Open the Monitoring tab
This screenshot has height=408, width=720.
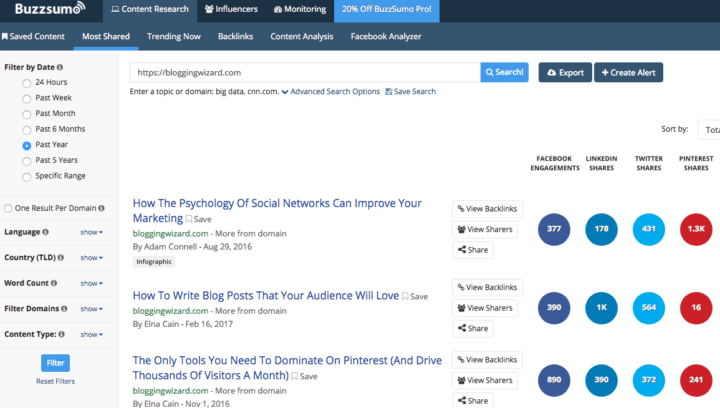click(299, 9)
